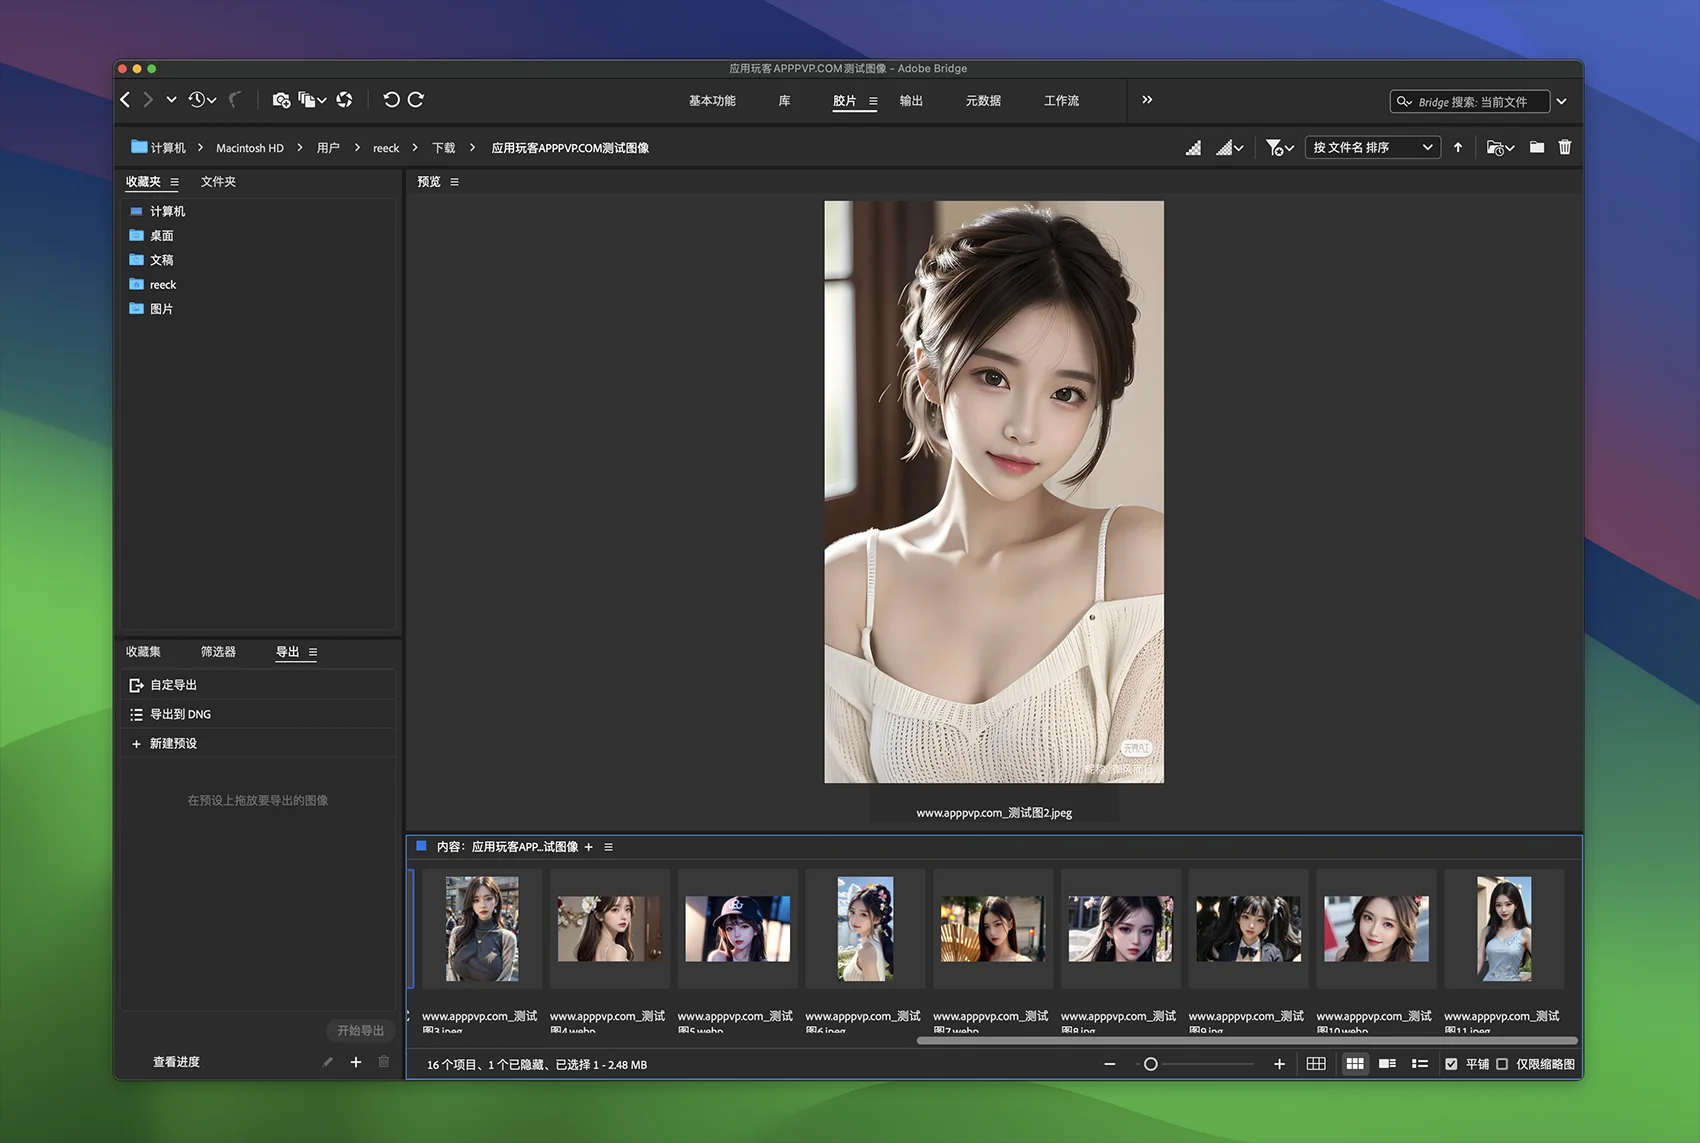The width and height of the screenshot is (1700, 1143).
Task: Open the 内容 panel options menu
Action: (x=608, y=847)
